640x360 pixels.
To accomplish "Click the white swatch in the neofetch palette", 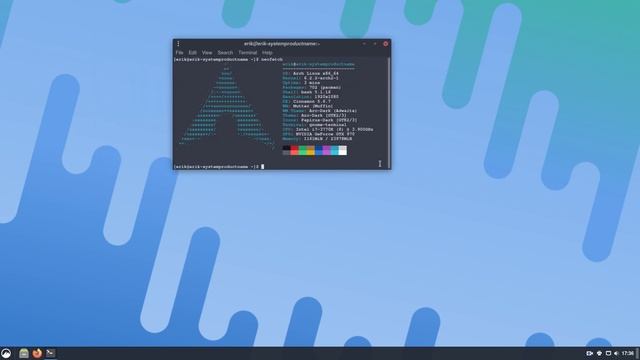I will 342,151.
